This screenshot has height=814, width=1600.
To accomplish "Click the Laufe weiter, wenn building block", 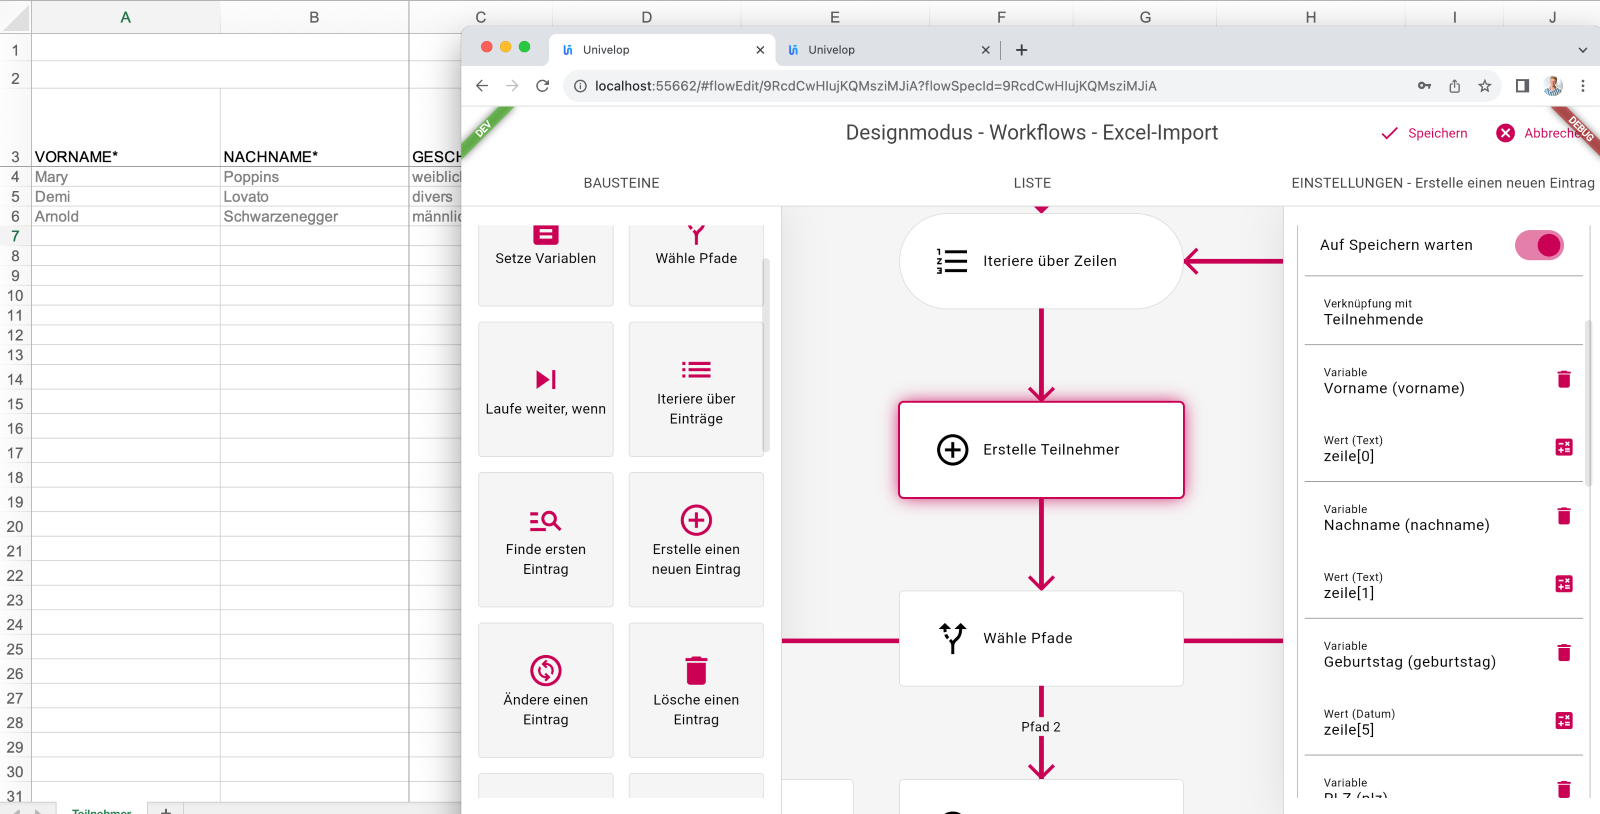I will click(546, 389).
